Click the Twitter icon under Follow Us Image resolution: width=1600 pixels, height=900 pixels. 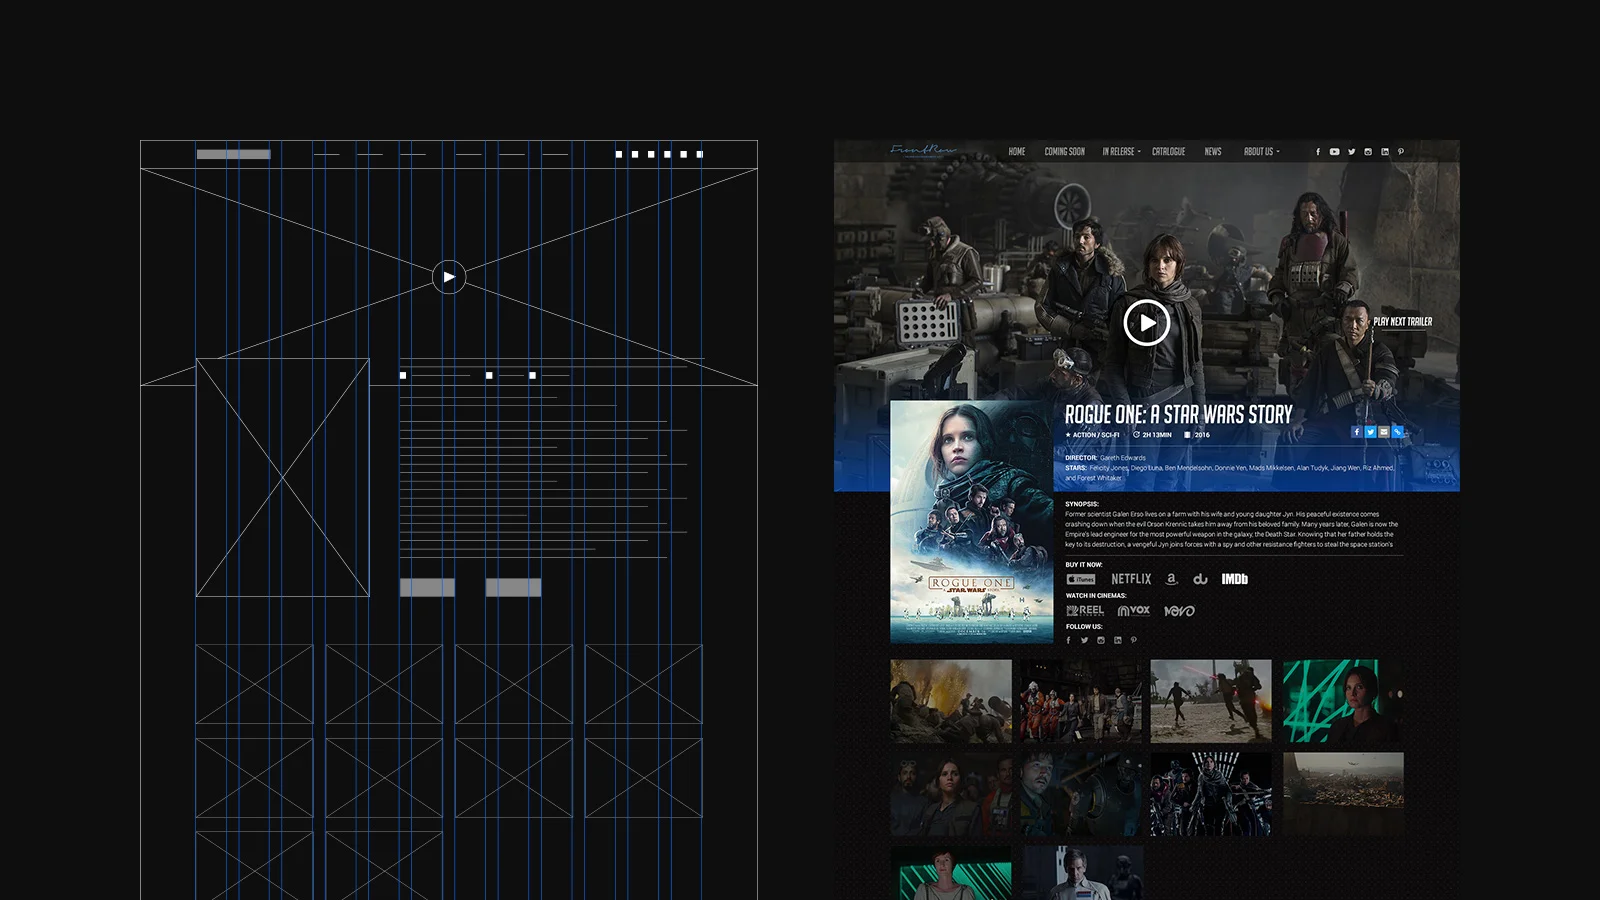(x=1085, y=640)
